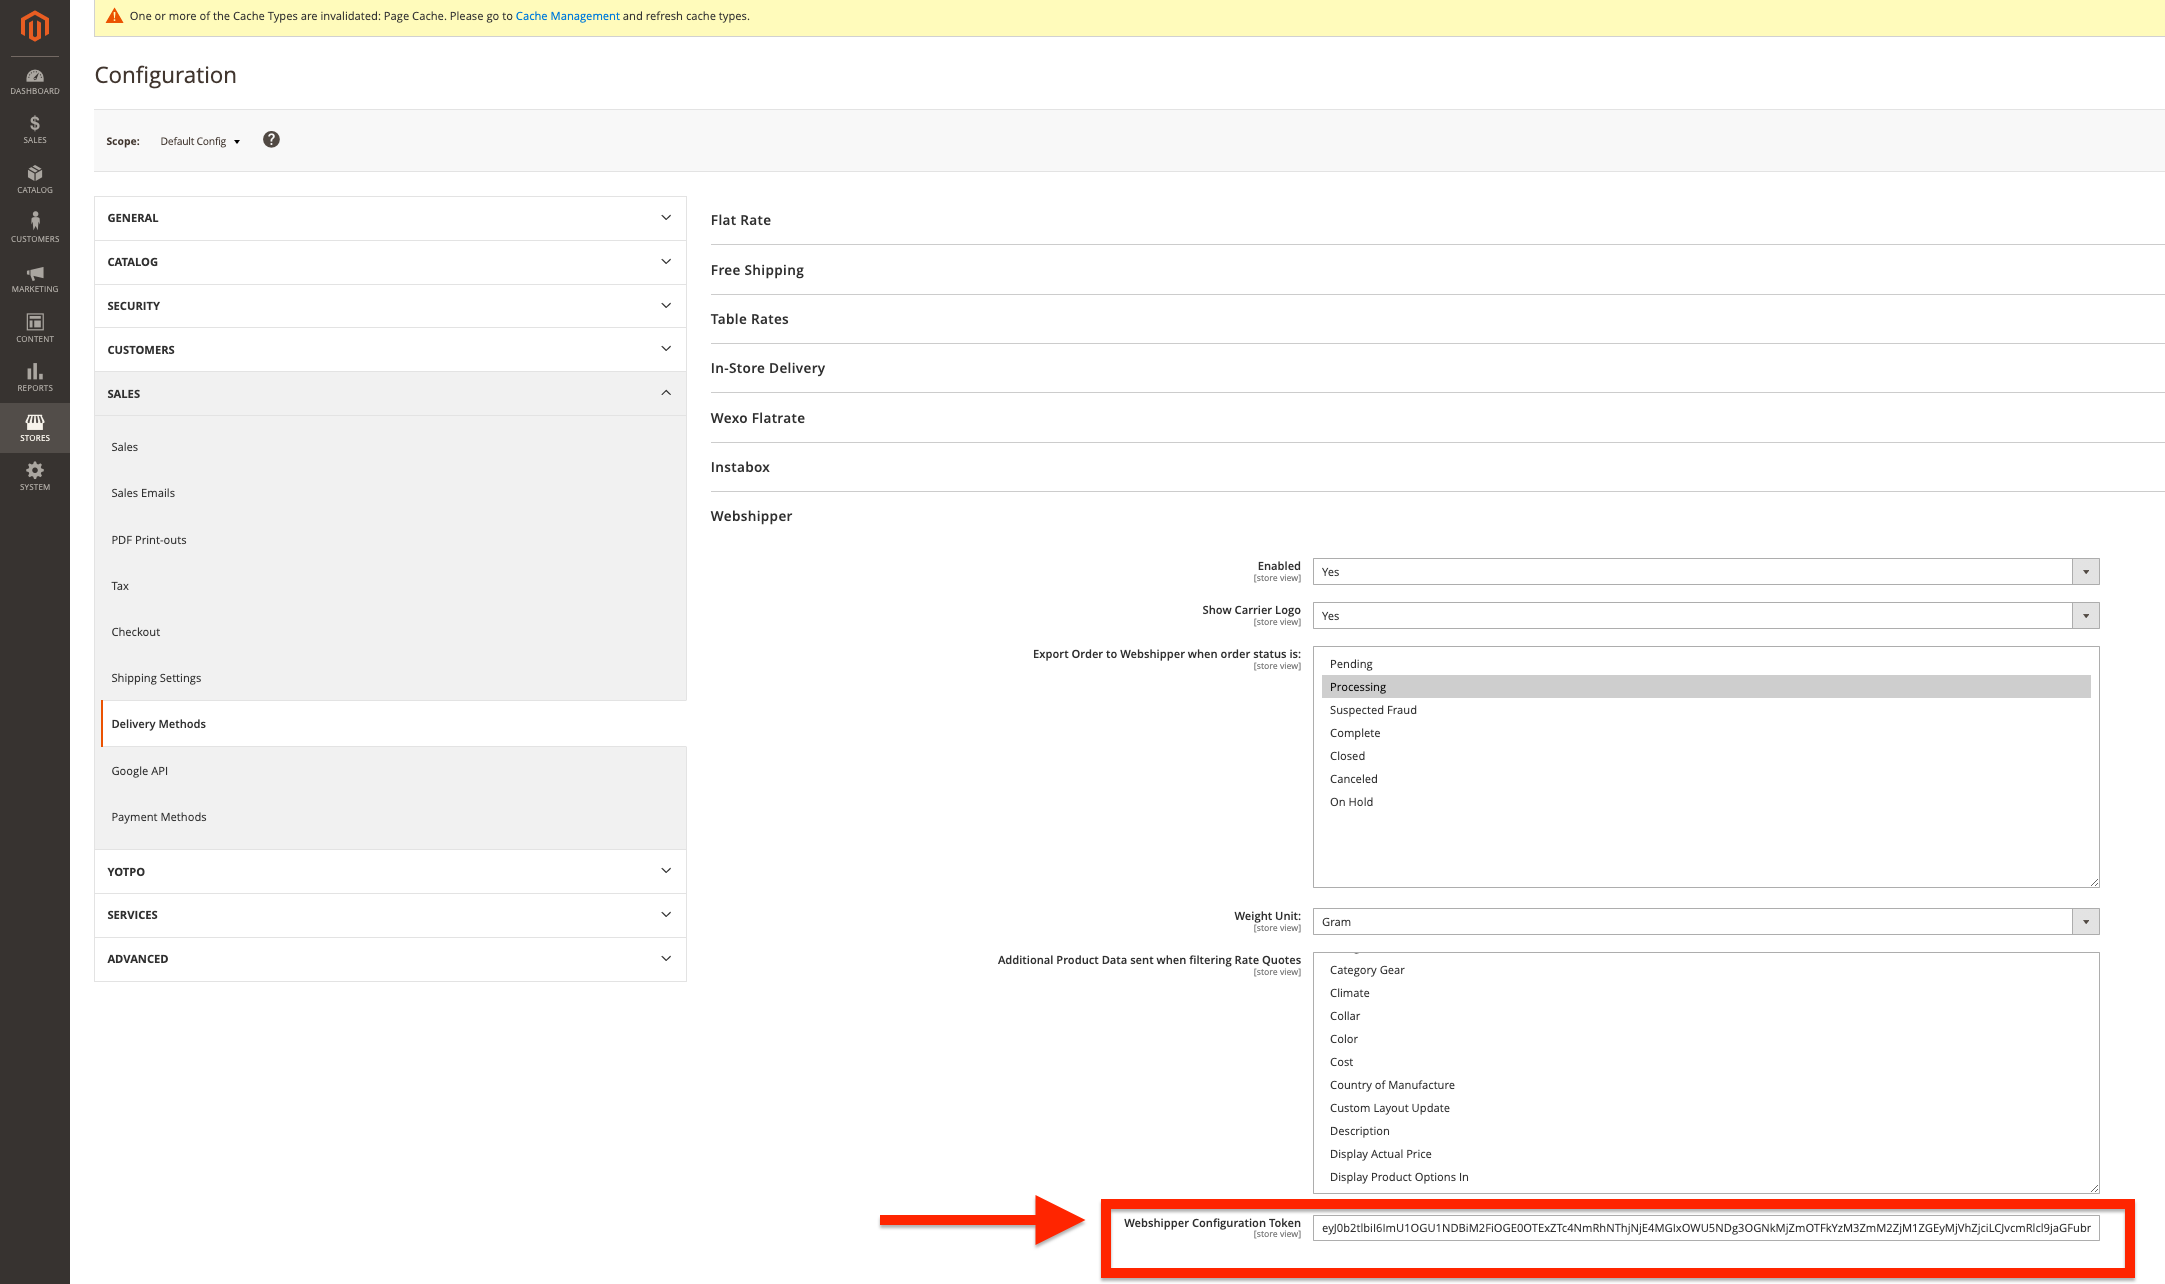Click the scope help question mark icon
The height and width of the screenshot is (1284, 2165).
click(271, 140)
